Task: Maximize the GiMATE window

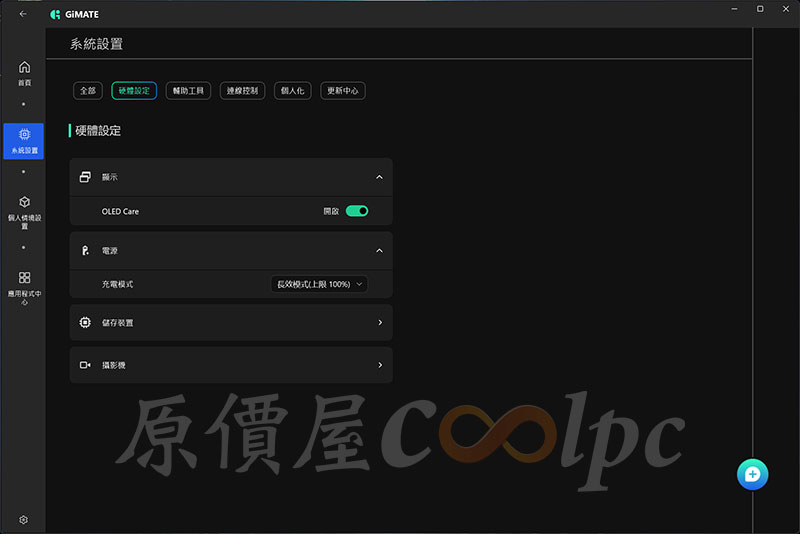Action: click(760, 9)
